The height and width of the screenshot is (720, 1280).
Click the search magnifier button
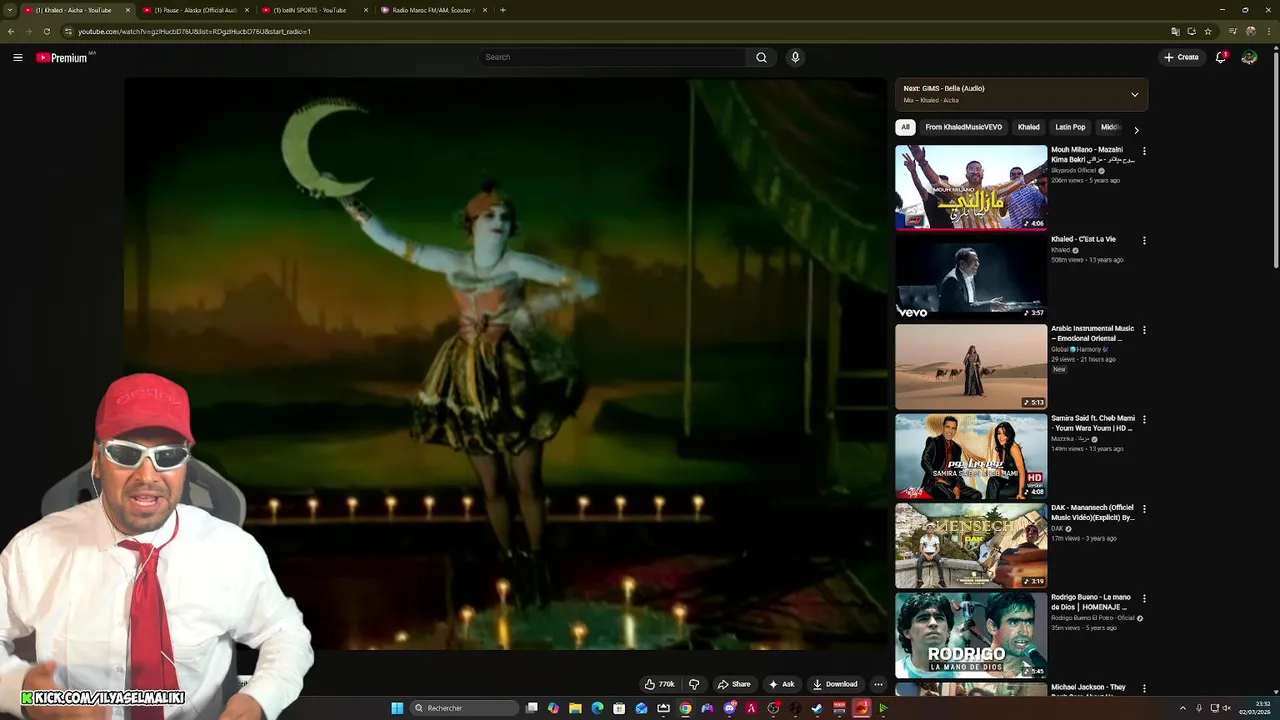click(x=761, y=57)
